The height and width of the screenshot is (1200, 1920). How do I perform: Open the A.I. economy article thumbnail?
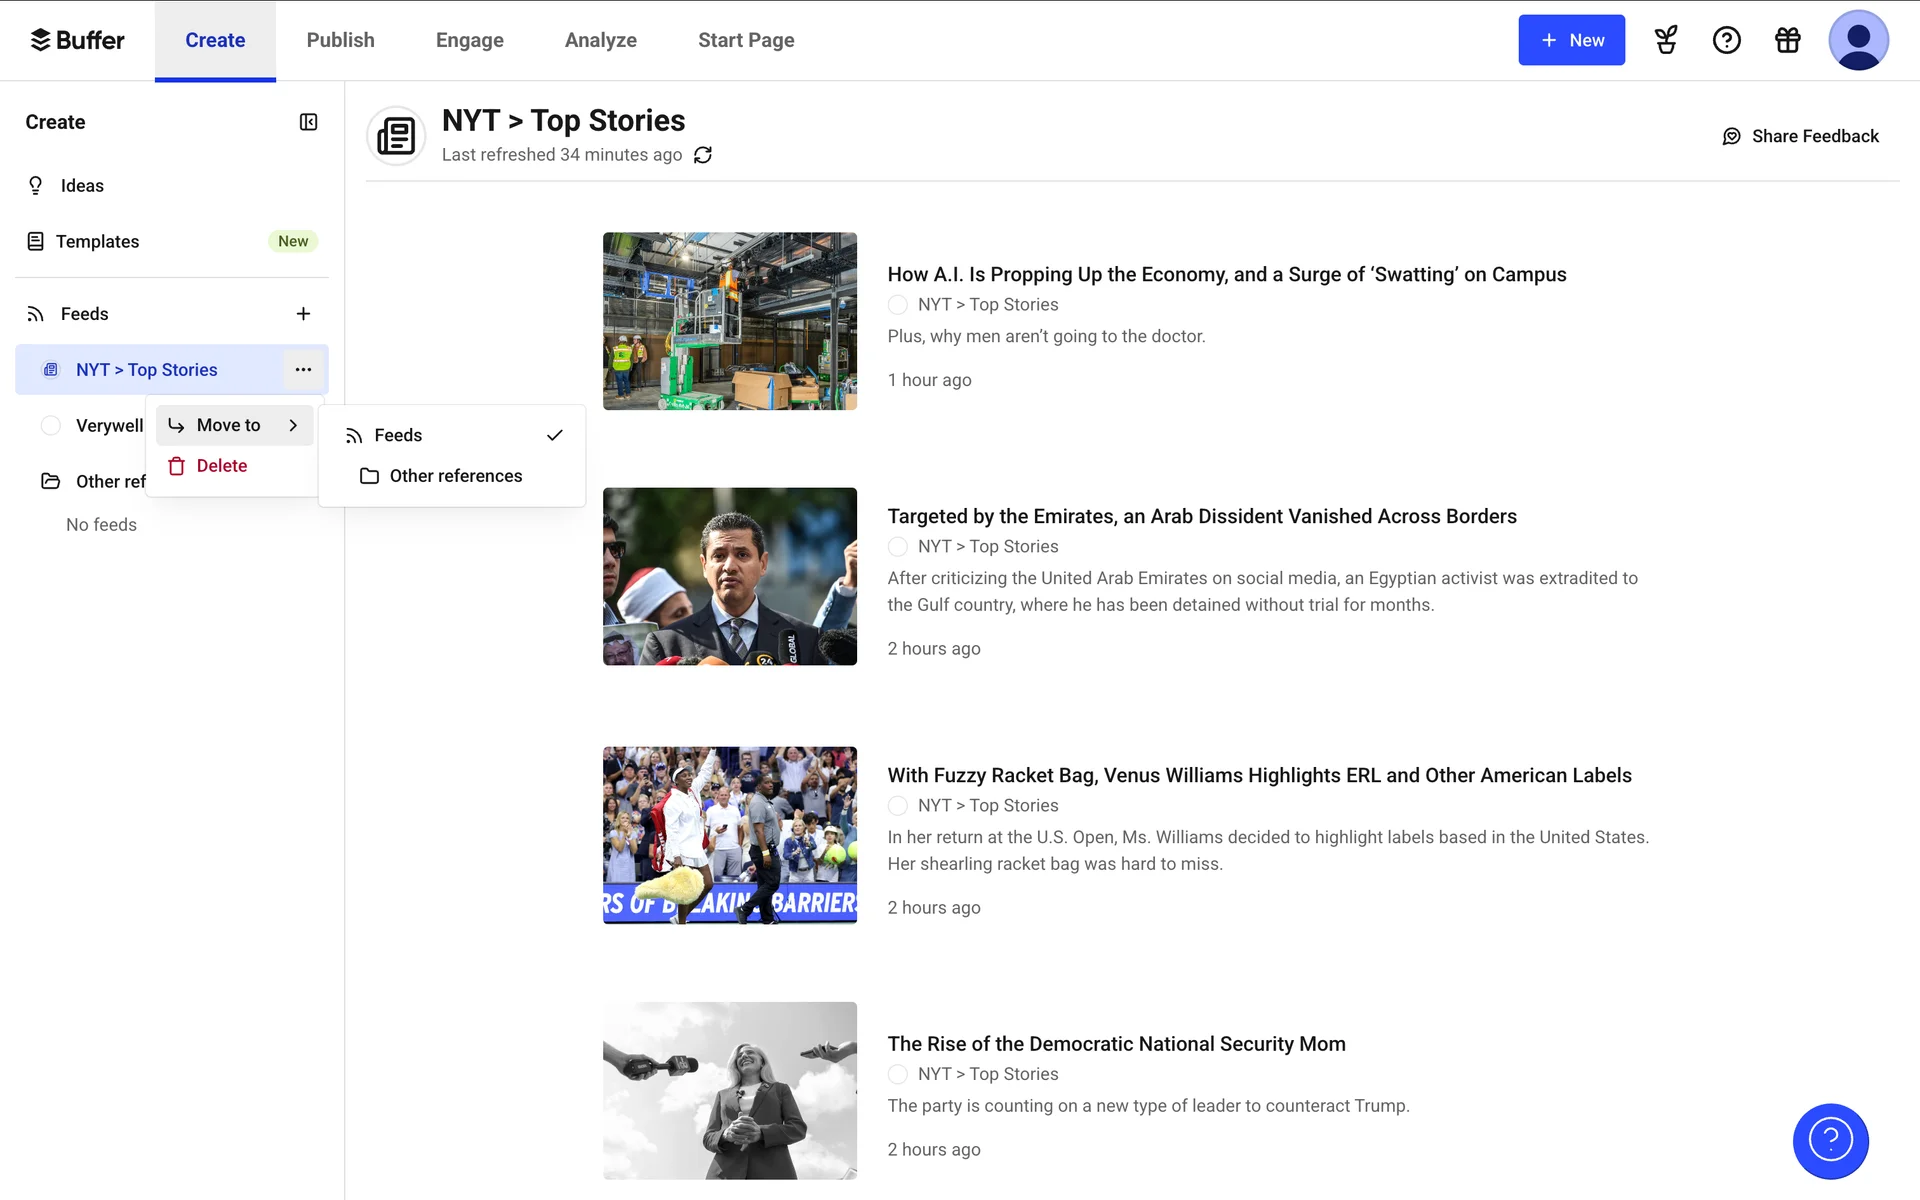tap(729, 321)
